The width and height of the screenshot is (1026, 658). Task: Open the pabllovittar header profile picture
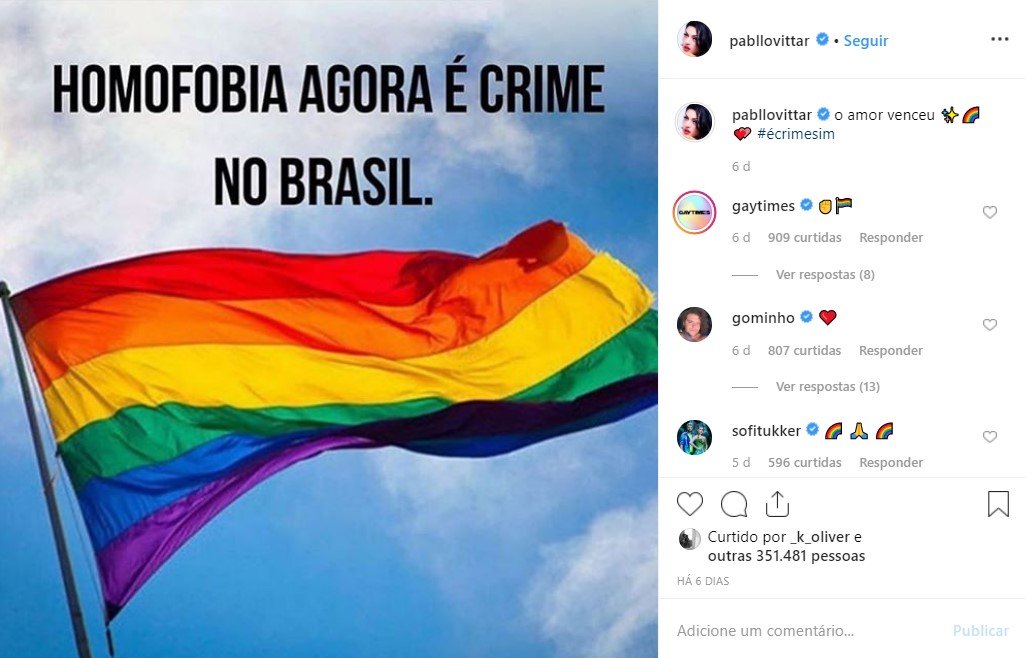coord(694,39)
